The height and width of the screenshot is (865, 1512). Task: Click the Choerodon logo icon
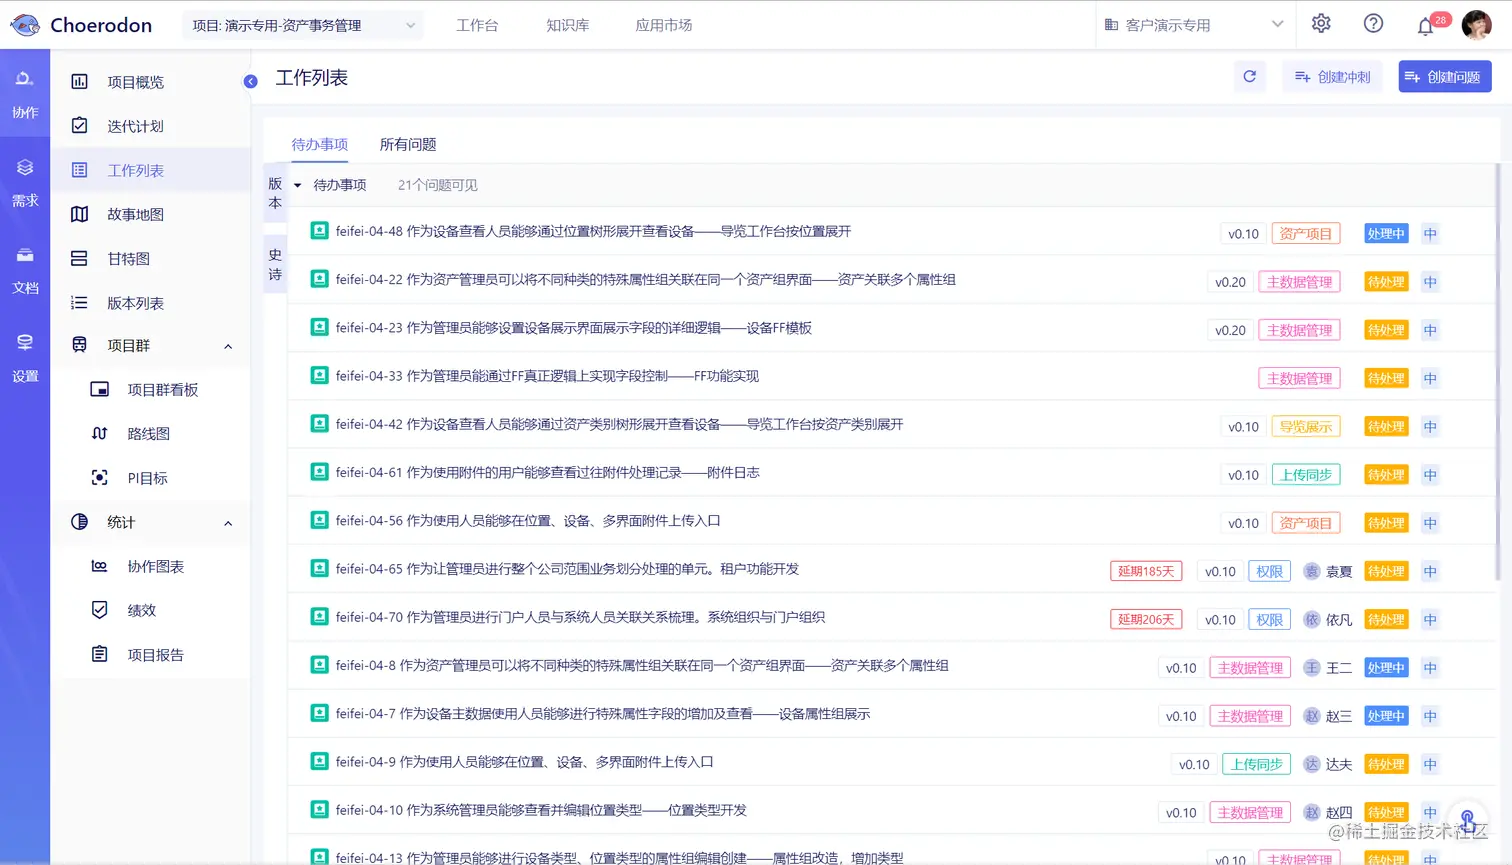tap(24, 25)
